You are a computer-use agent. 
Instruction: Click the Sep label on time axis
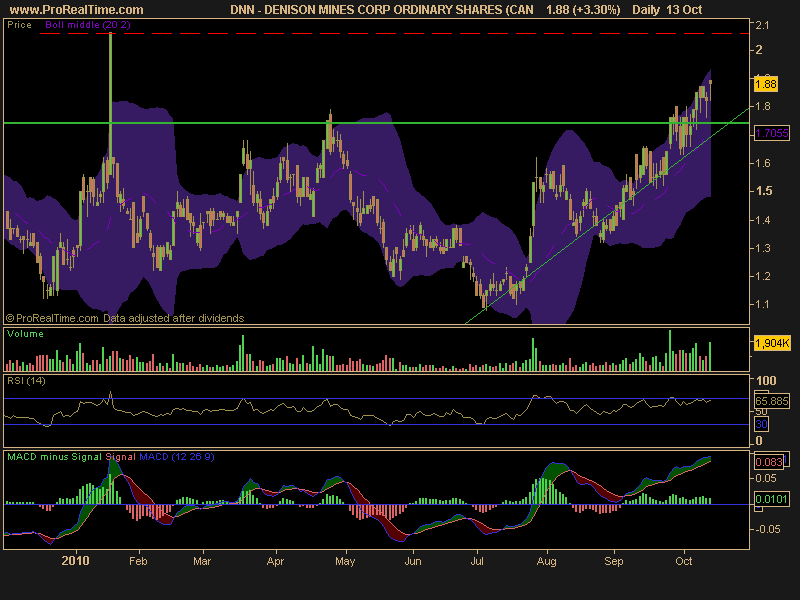click(x=614, y=561)
